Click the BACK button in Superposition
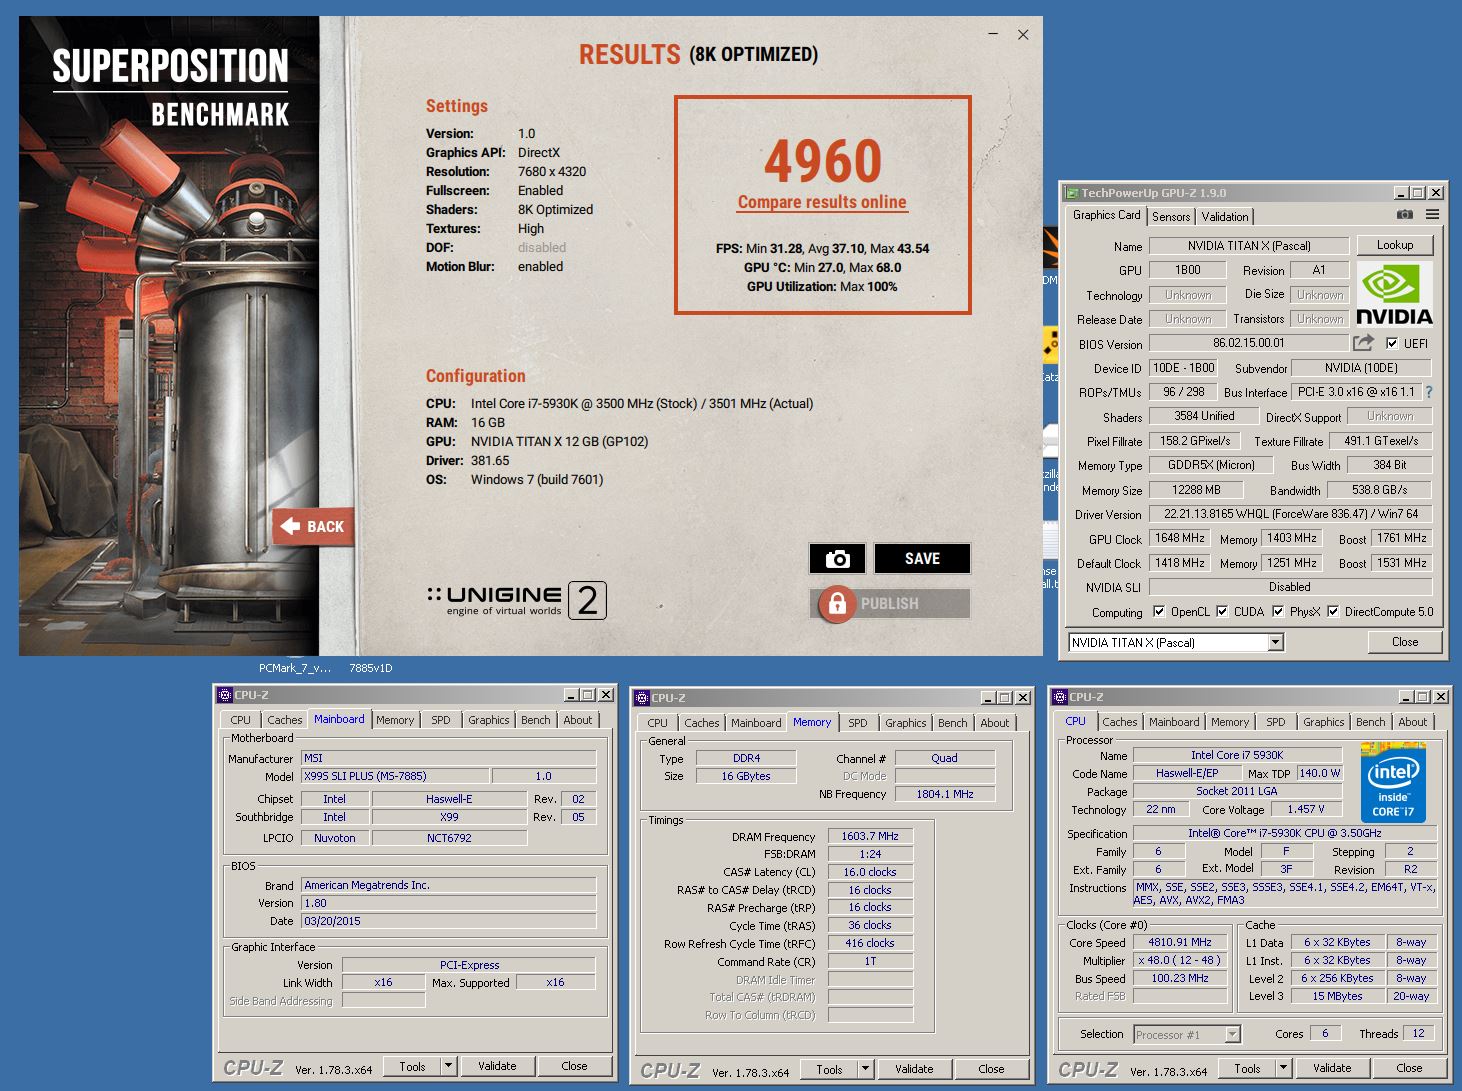 pos(313,527)
